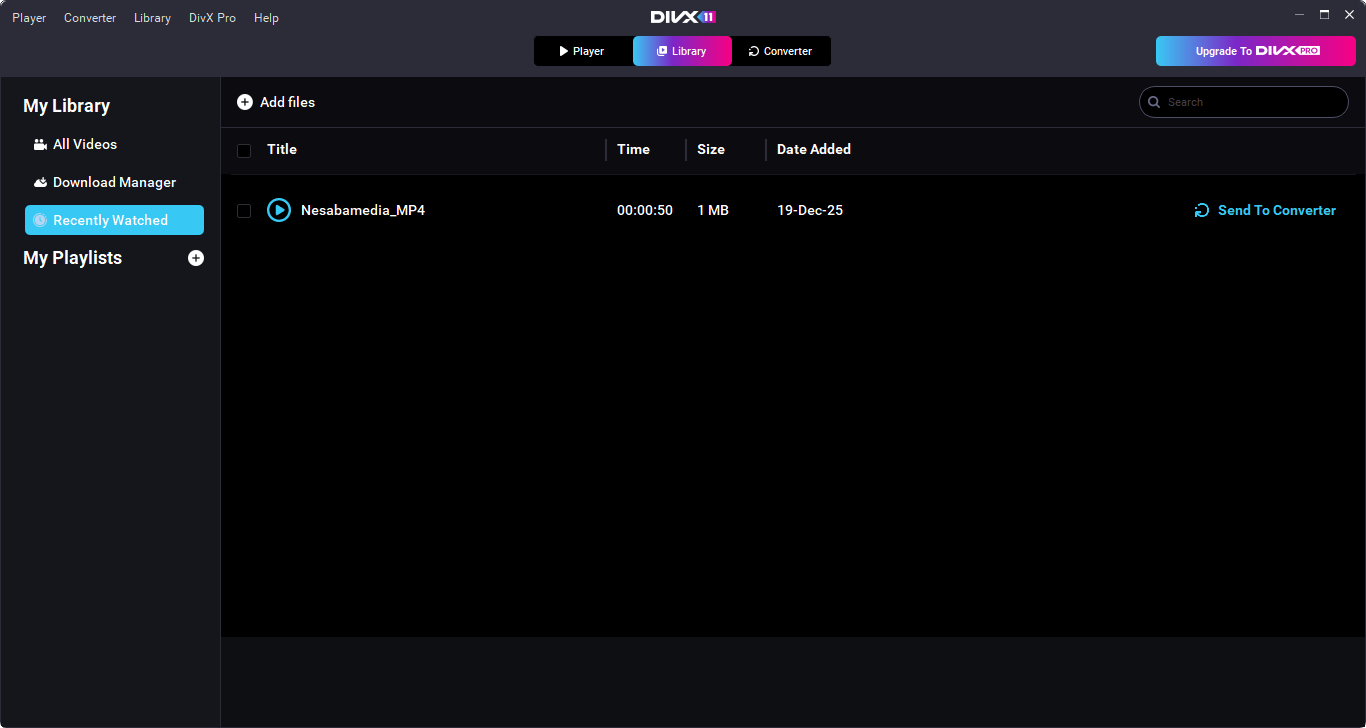Switch to the Converter tab

[781, 51]
